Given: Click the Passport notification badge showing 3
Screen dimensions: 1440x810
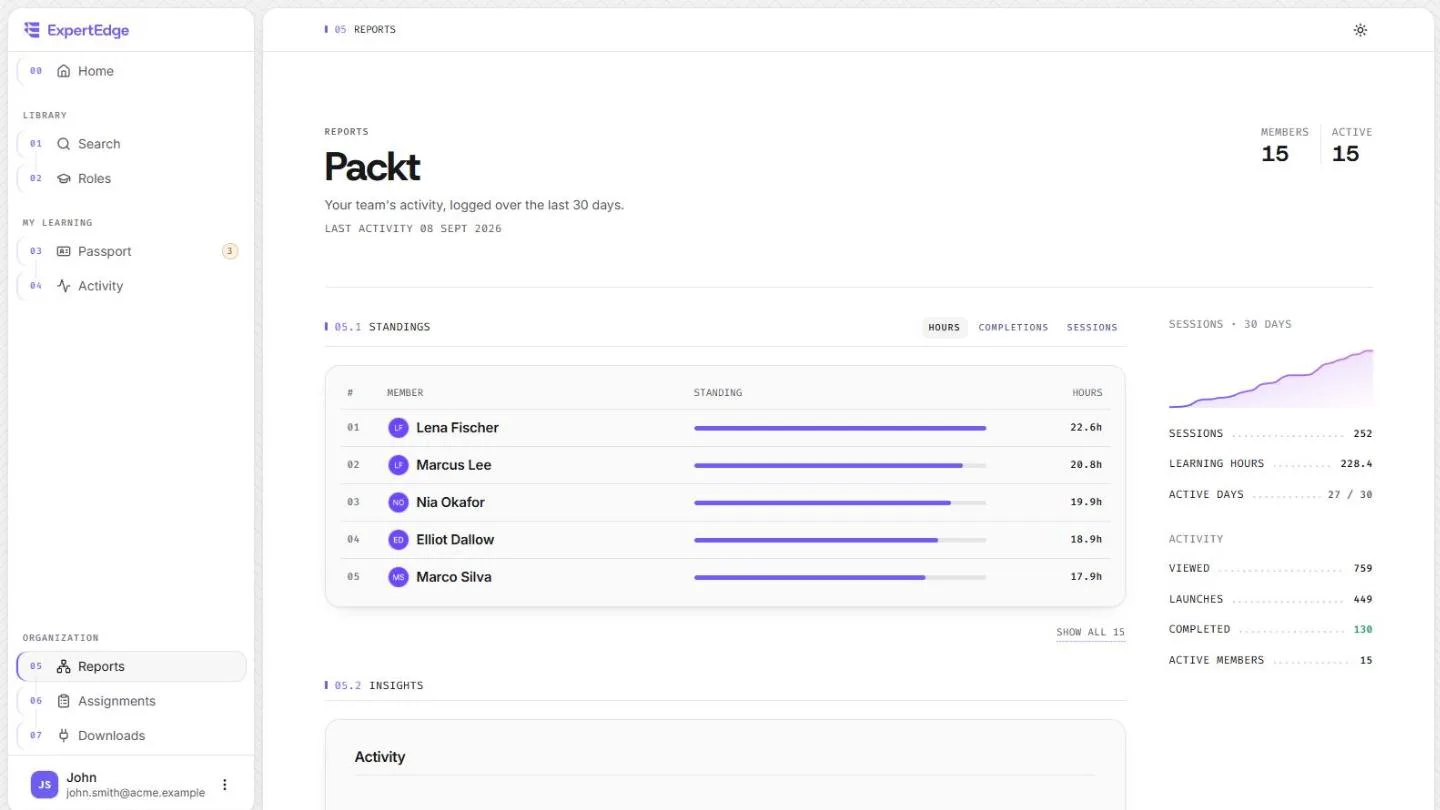Looking at the screenshot, I should [x=230, y=251].
